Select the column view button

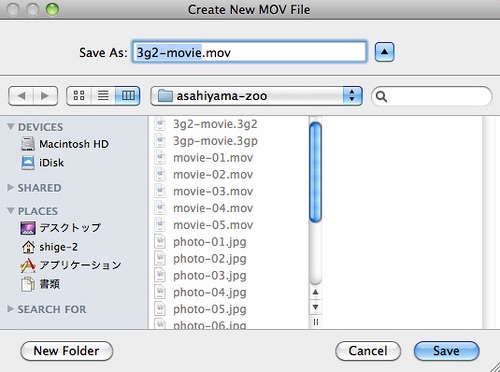127,96
